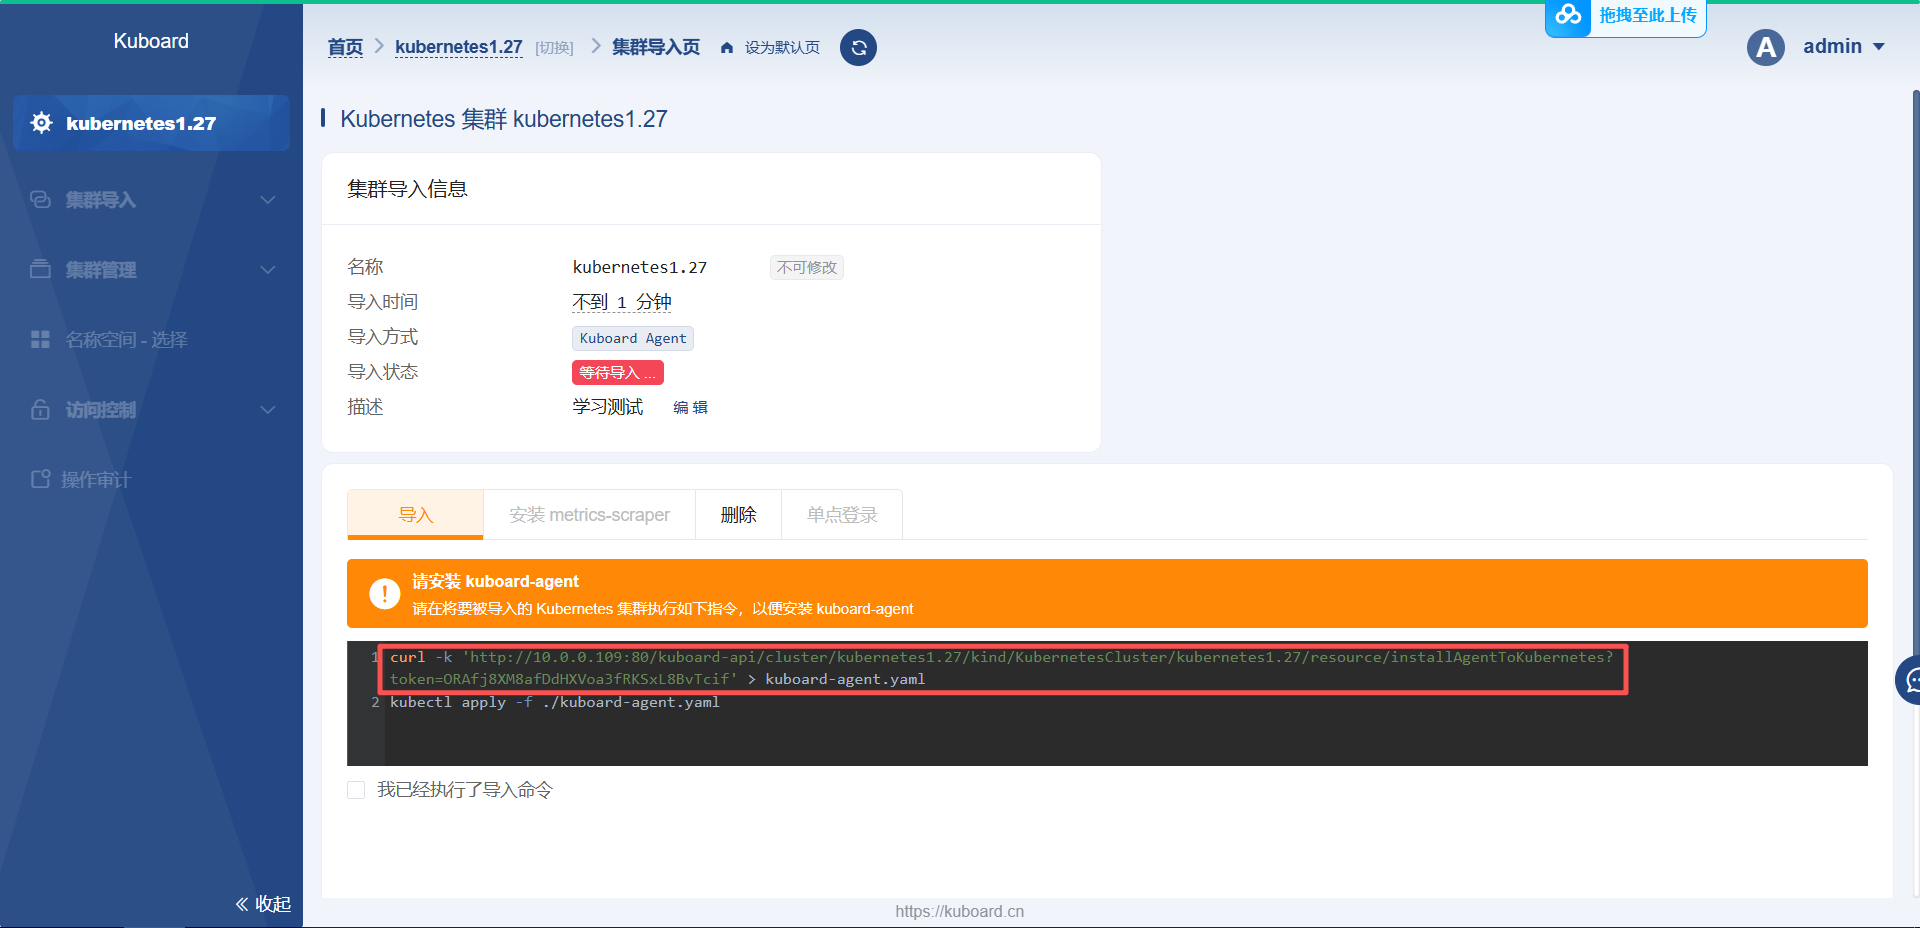The width and height of the screenshot is (1920, 928).
Task: Click 设为默认页 link
Action: tap(782, 48)
